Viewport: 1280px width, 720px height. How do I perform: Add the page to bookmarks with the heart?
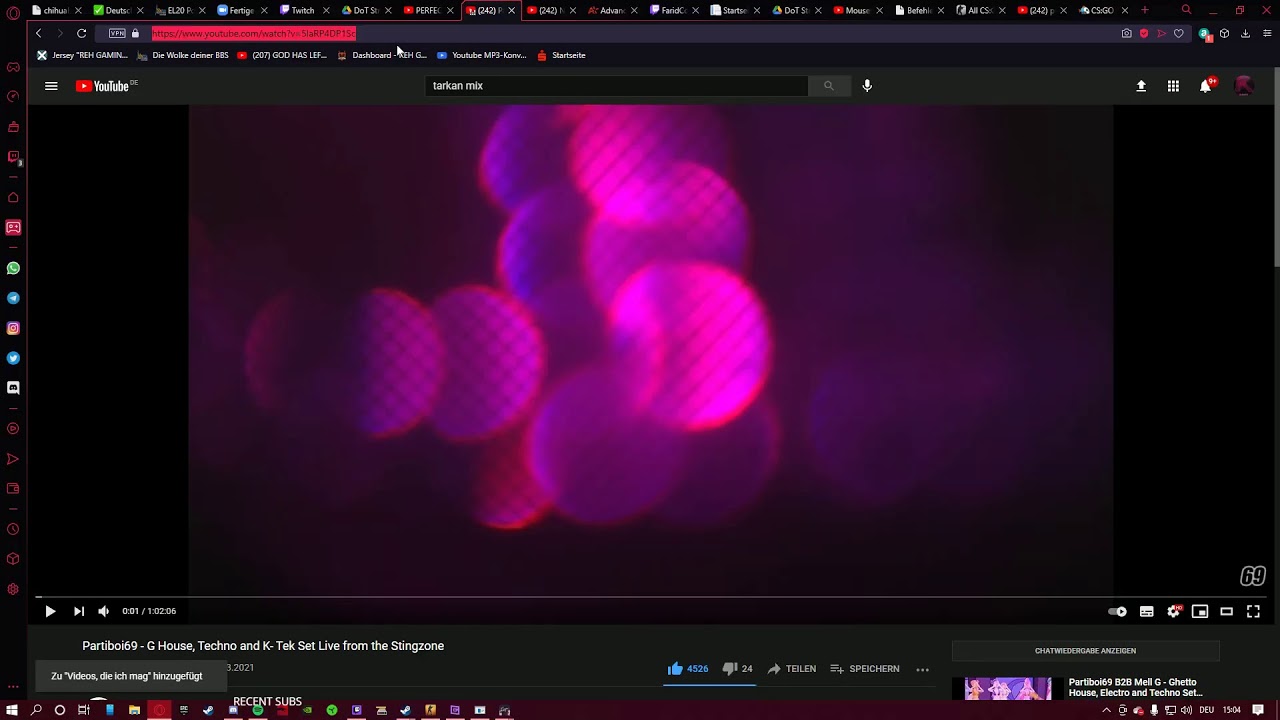1179,33
